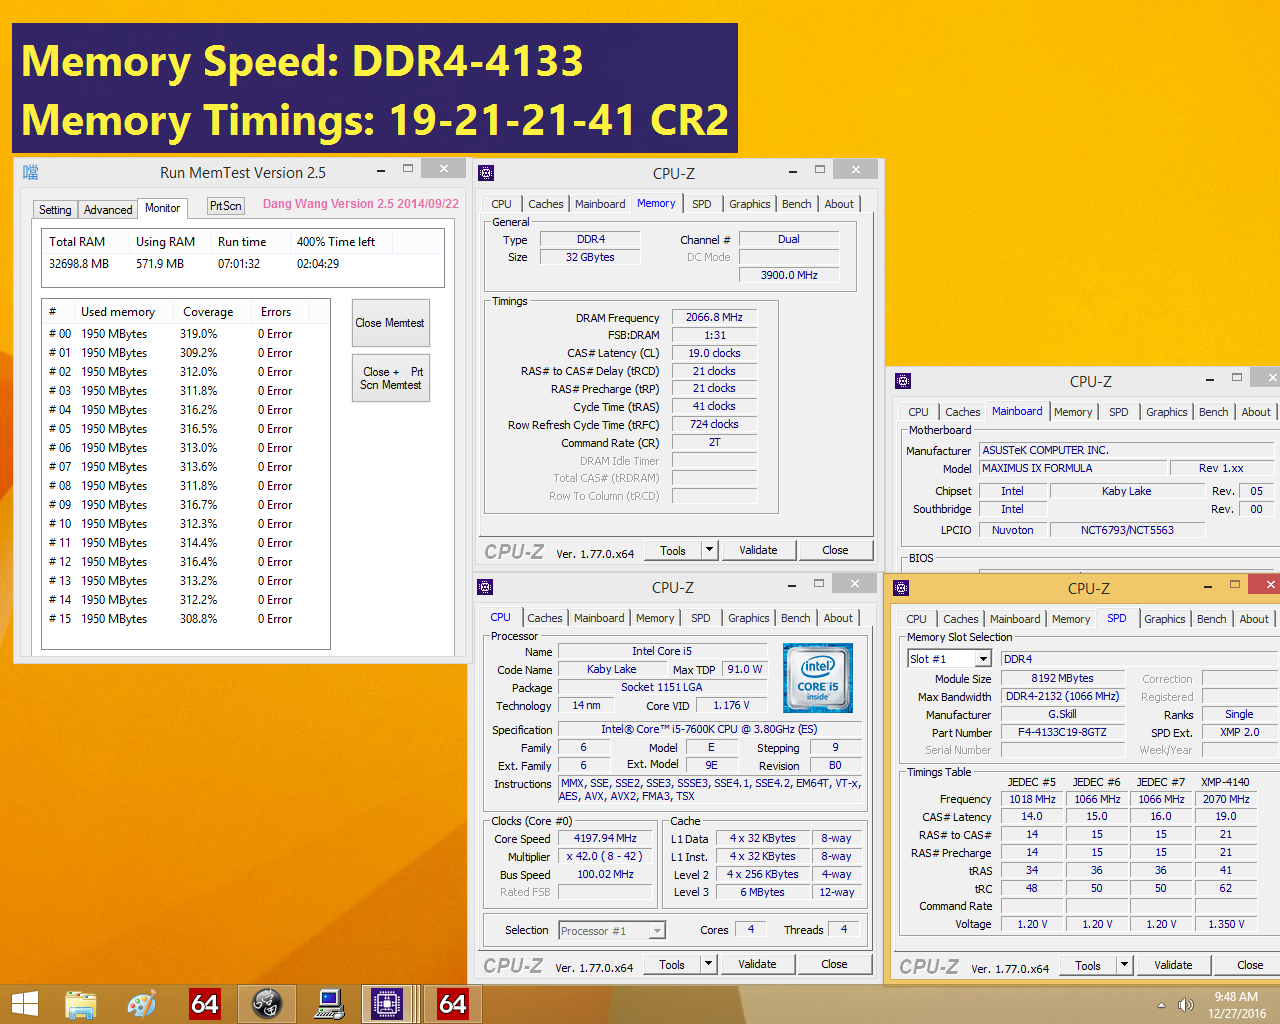Switch to the Advanced tab in MemTest
Screen dimensions: 1280x1024
pos(107,209)
